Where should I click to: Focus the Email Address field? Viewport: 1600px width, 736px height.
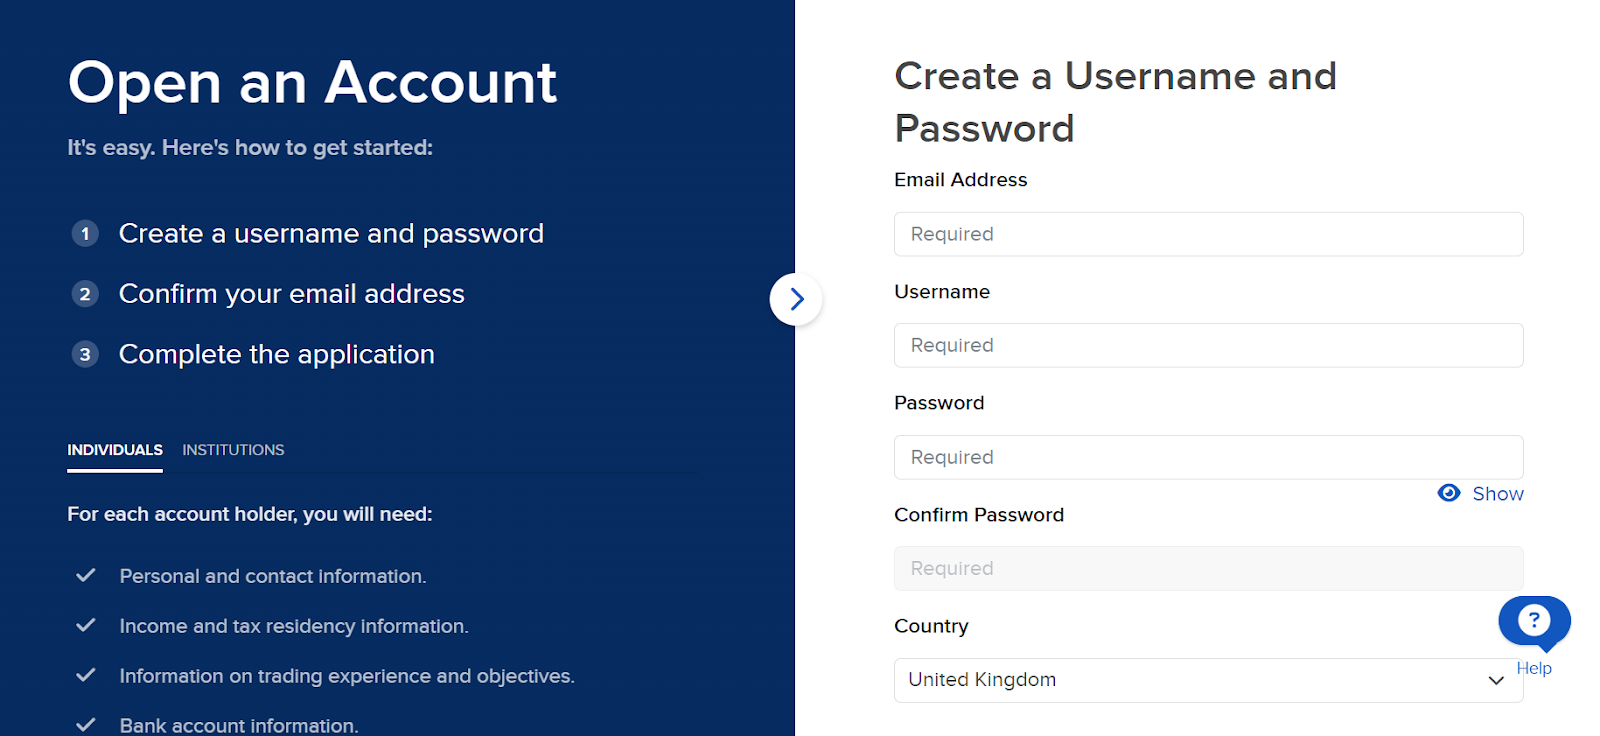coord(1208,234)
